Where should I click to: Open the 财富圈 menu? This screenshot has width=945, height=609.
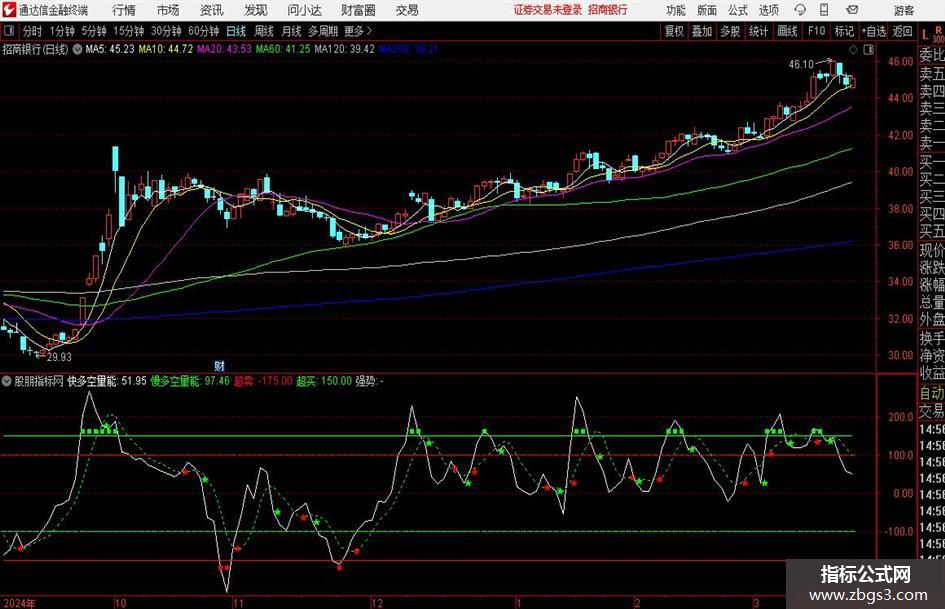[x=358, y=10]
